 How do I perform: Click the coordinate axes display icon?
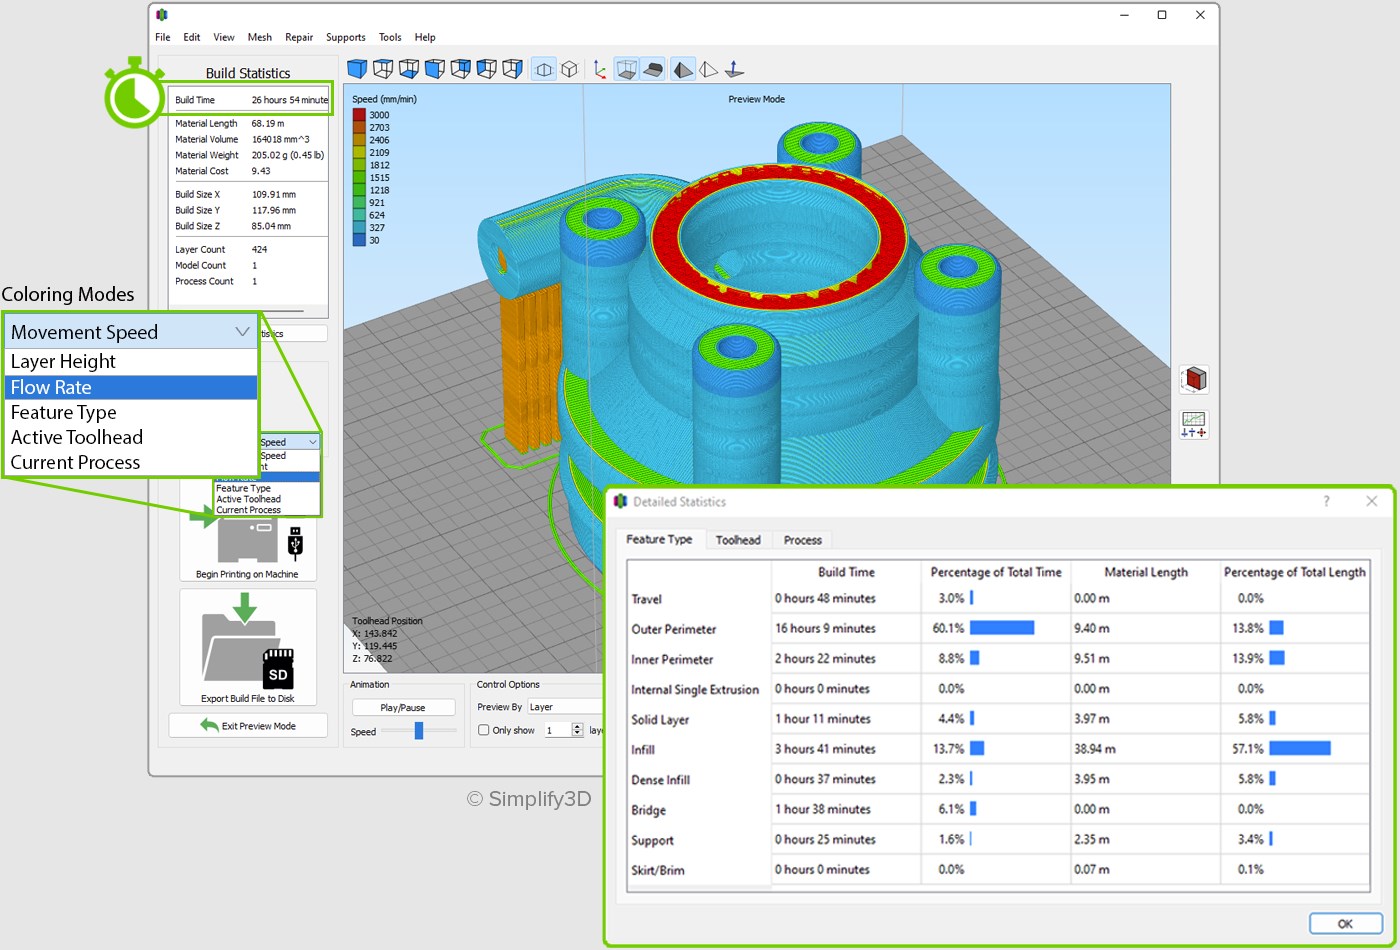(x=599, y=69)
